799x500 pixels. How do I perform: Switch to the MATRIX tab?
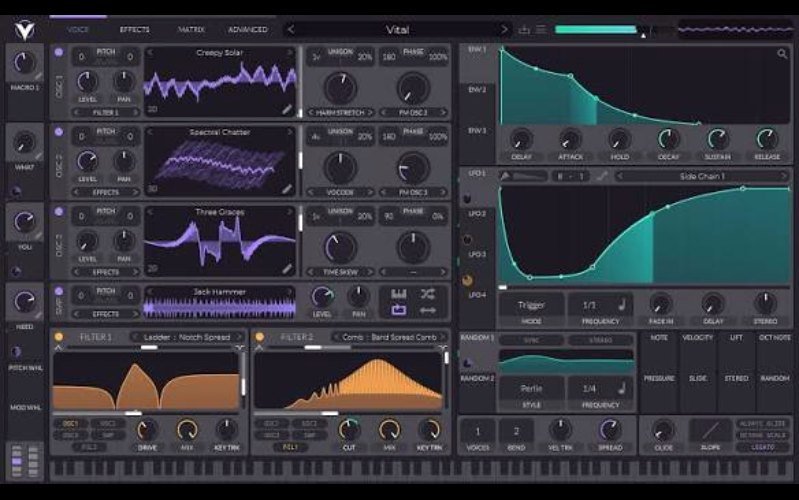click(x=191, y=30)
